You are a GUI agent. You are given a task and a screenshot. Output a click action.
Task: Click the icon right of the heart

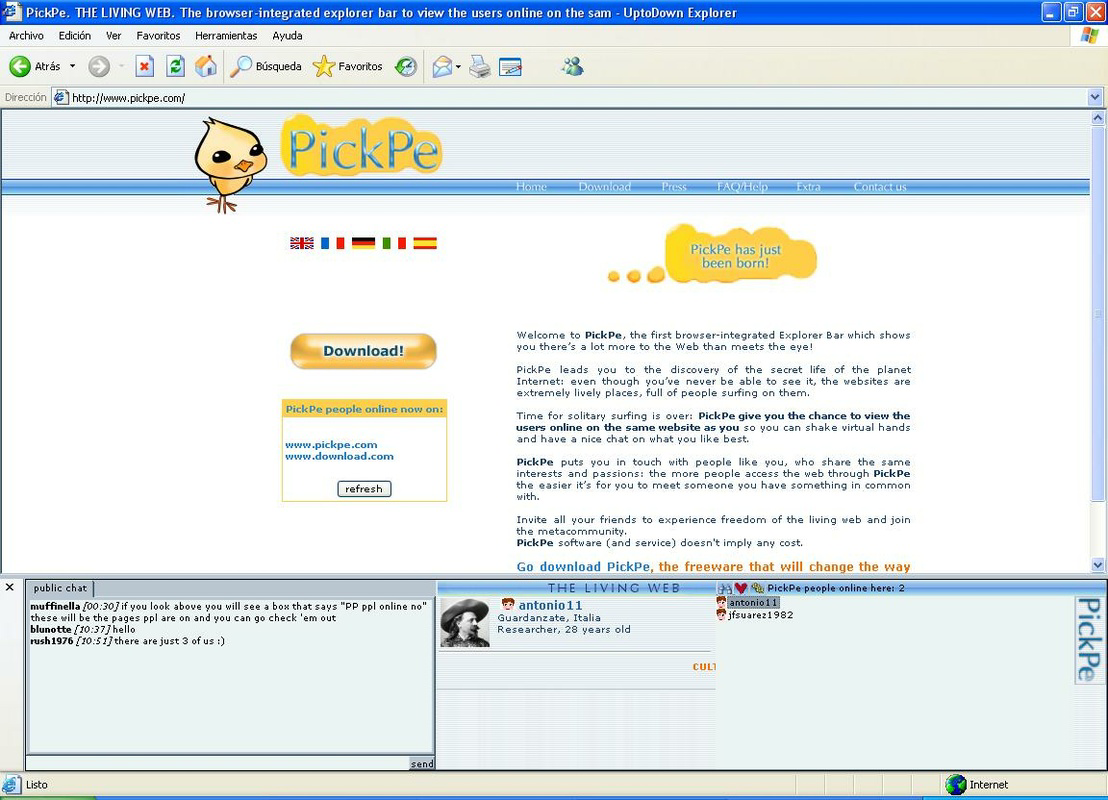tap(757, 588)
